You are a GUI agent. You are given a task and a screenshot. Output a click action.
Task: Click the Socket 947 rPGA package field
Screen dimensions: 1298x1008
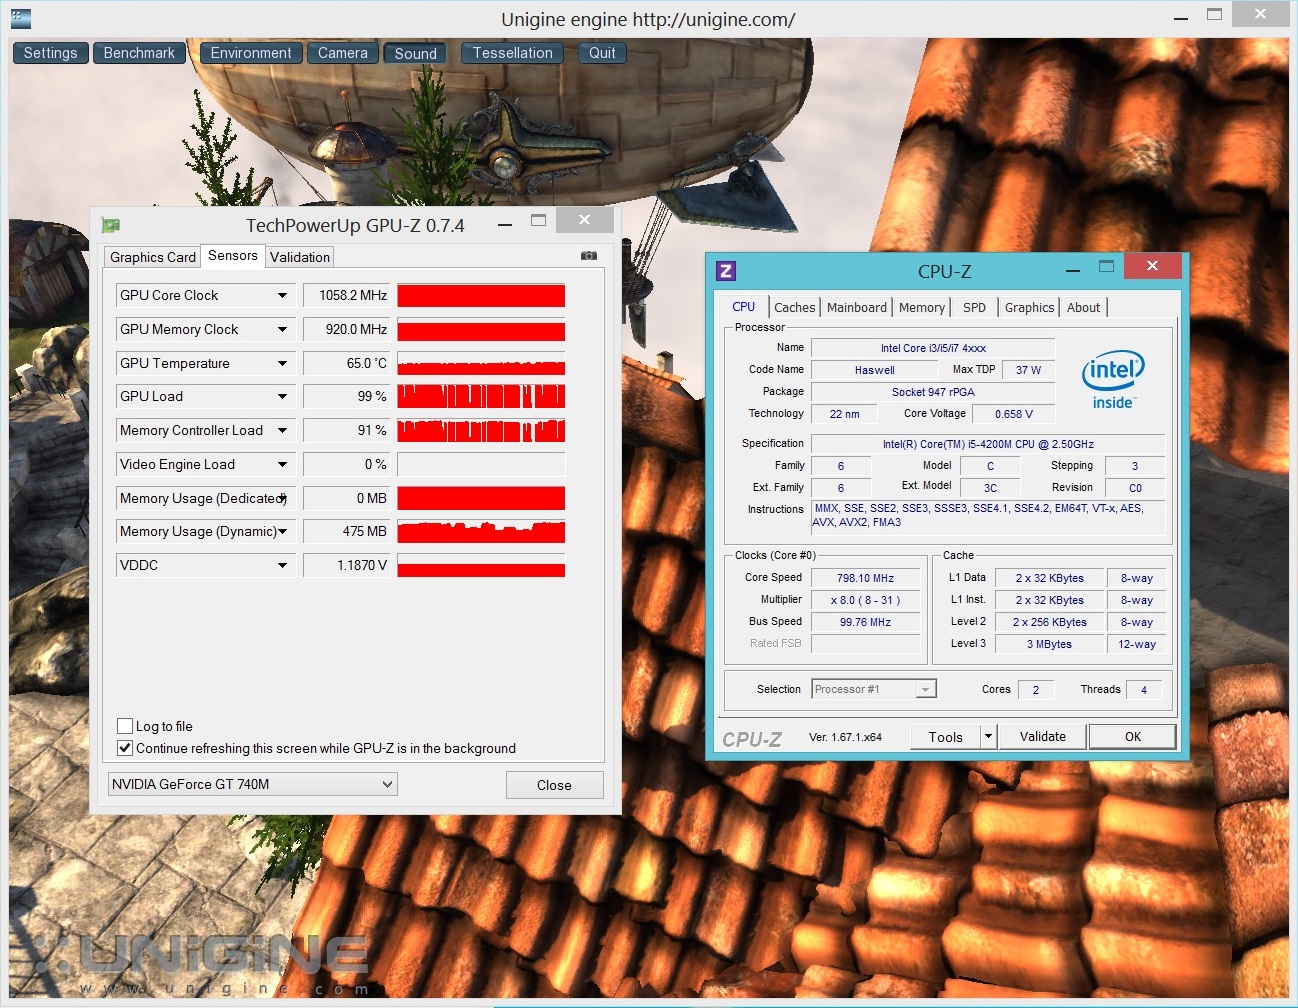tap(933, 392)
